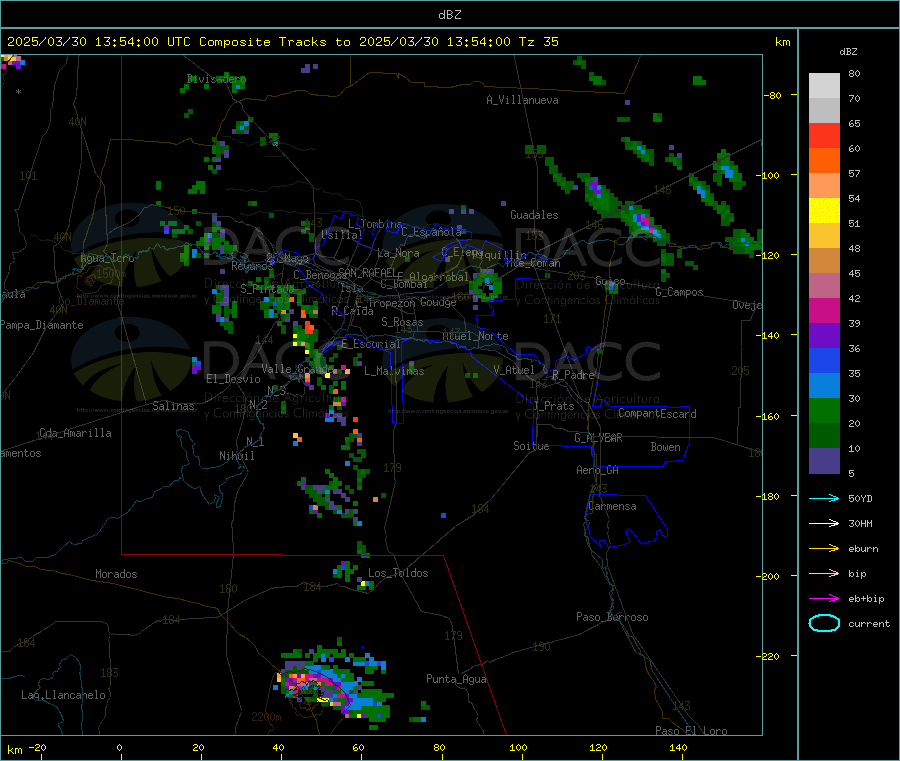Click the SAN_RAFAEL map label
The image size is (900, 761).
point(366,272)
